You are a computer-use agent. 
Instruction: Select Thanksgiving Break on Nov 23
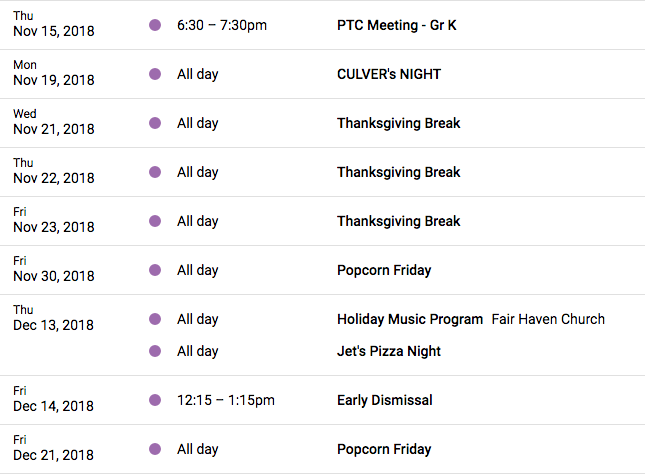(x=399, y=221)
